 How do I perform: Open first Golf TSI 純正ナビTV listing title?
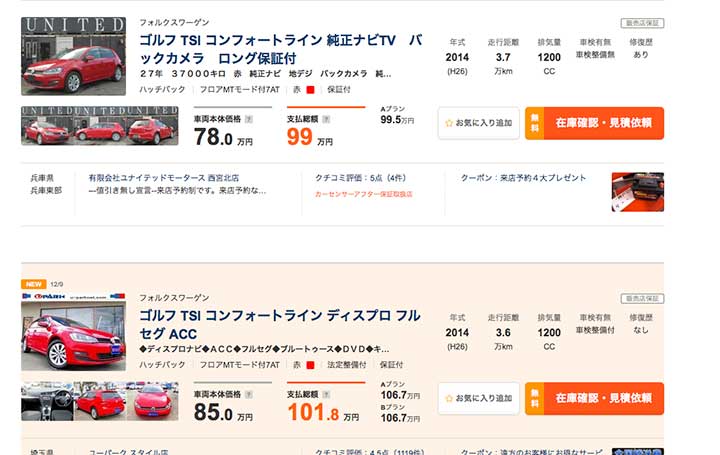click(281, 49)
